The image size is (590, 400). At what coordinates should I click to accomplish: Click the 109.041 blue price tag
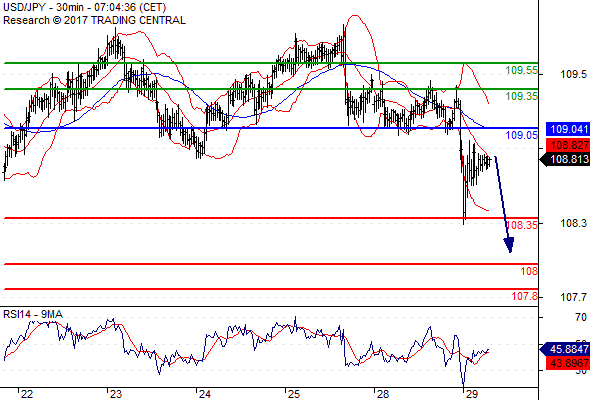pyautogui.click(x=568, y=129)
